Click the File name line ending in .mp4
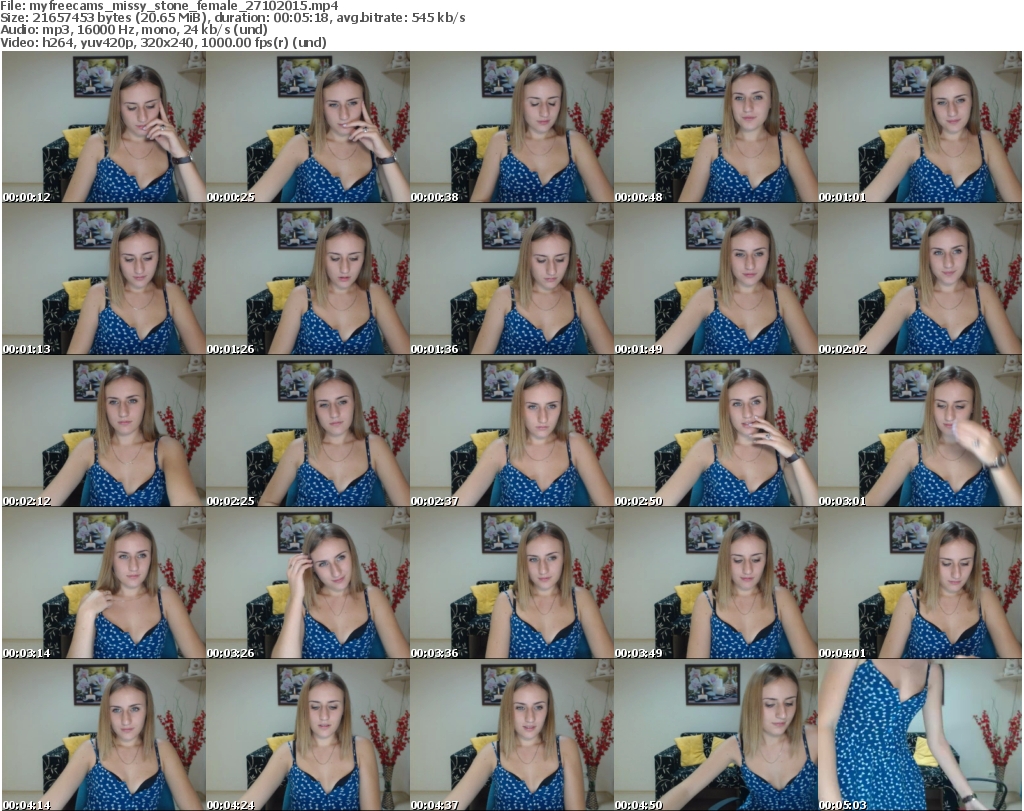Viewport: 1024px width, 811px height. 169,6
